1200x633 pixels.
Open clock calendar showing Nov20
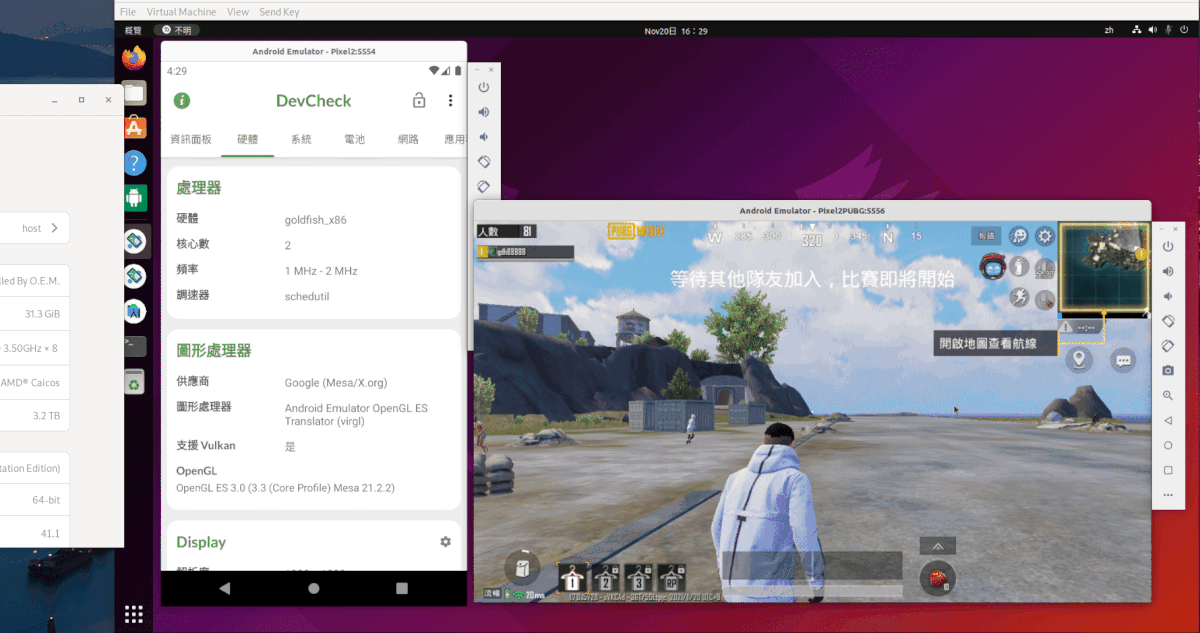click(676, 31)
